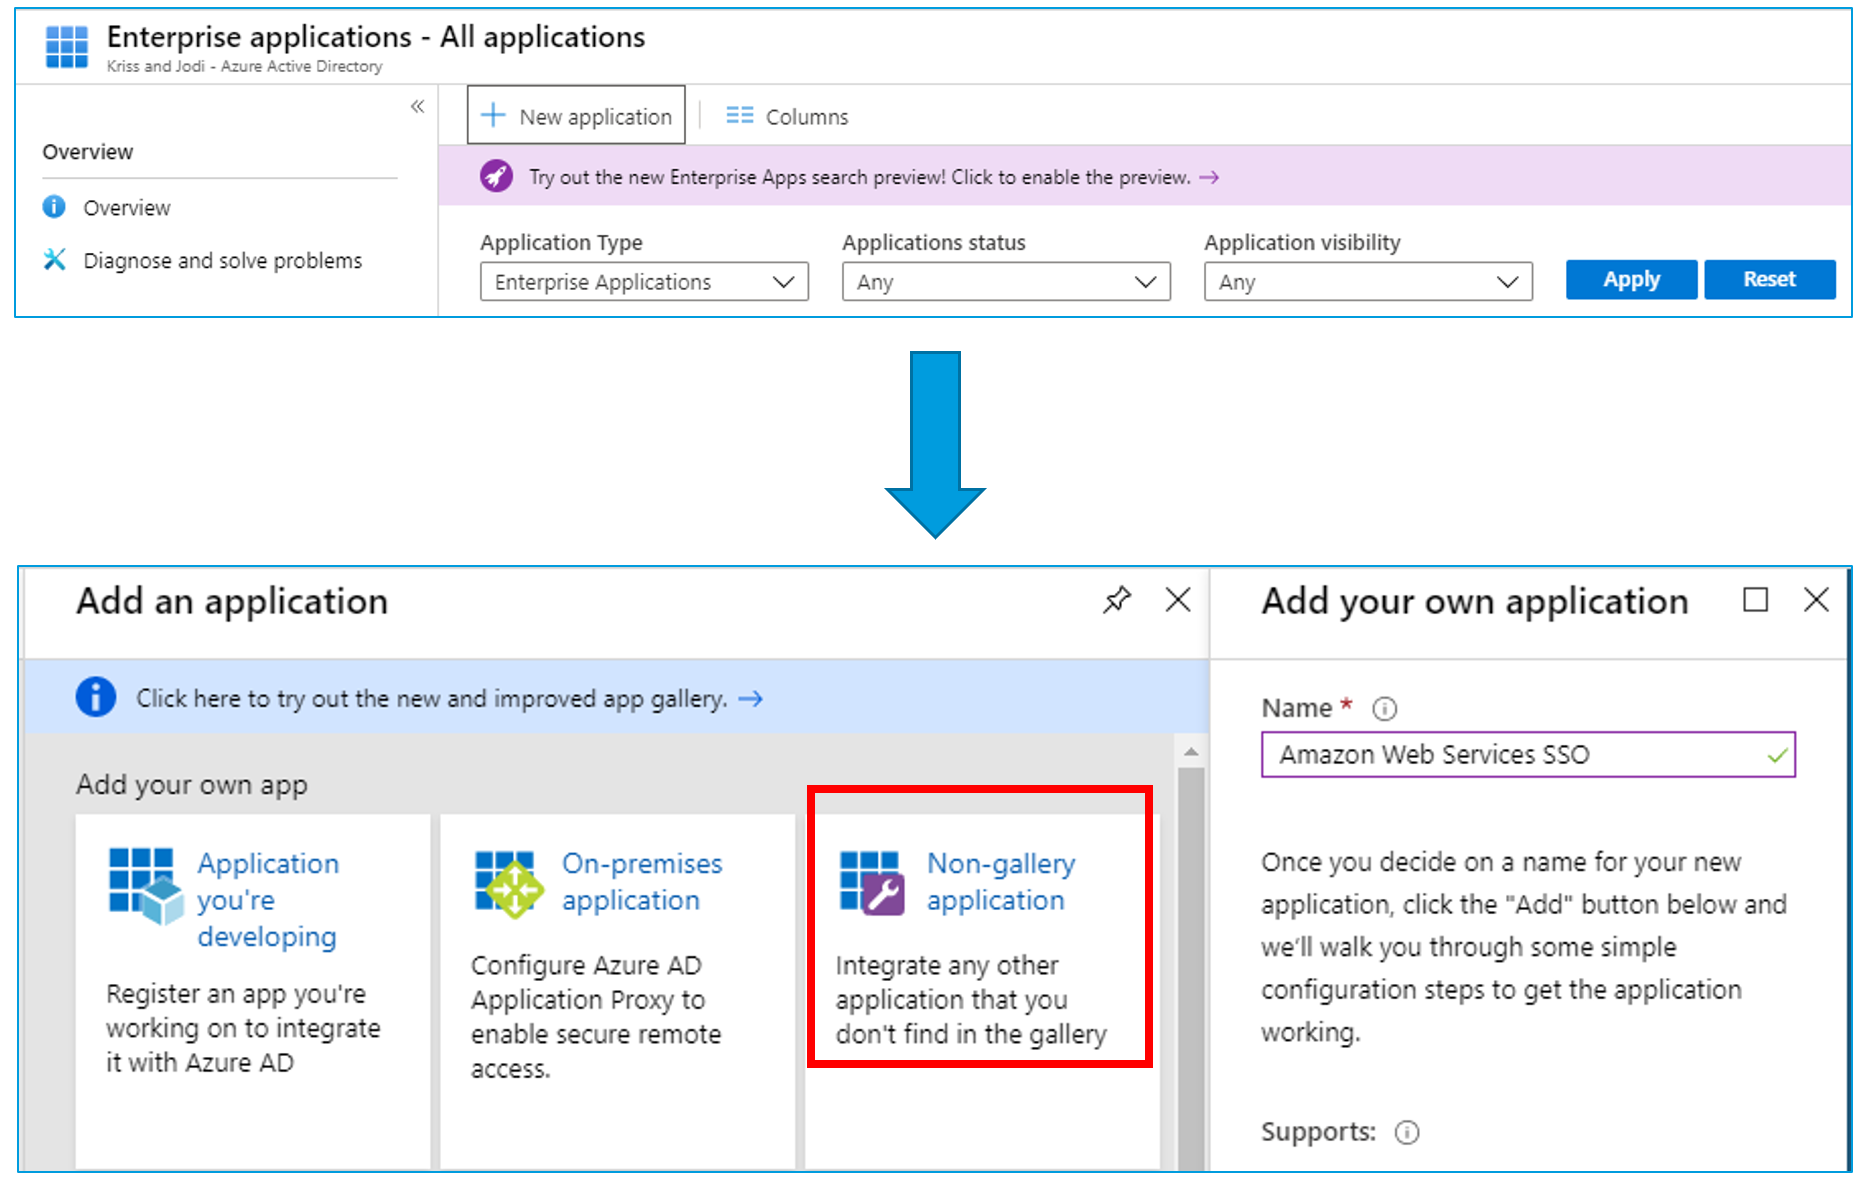Click the new and improved app gallery link
This screenshot has width=1866, height=1183.
[x=432, y=698]
